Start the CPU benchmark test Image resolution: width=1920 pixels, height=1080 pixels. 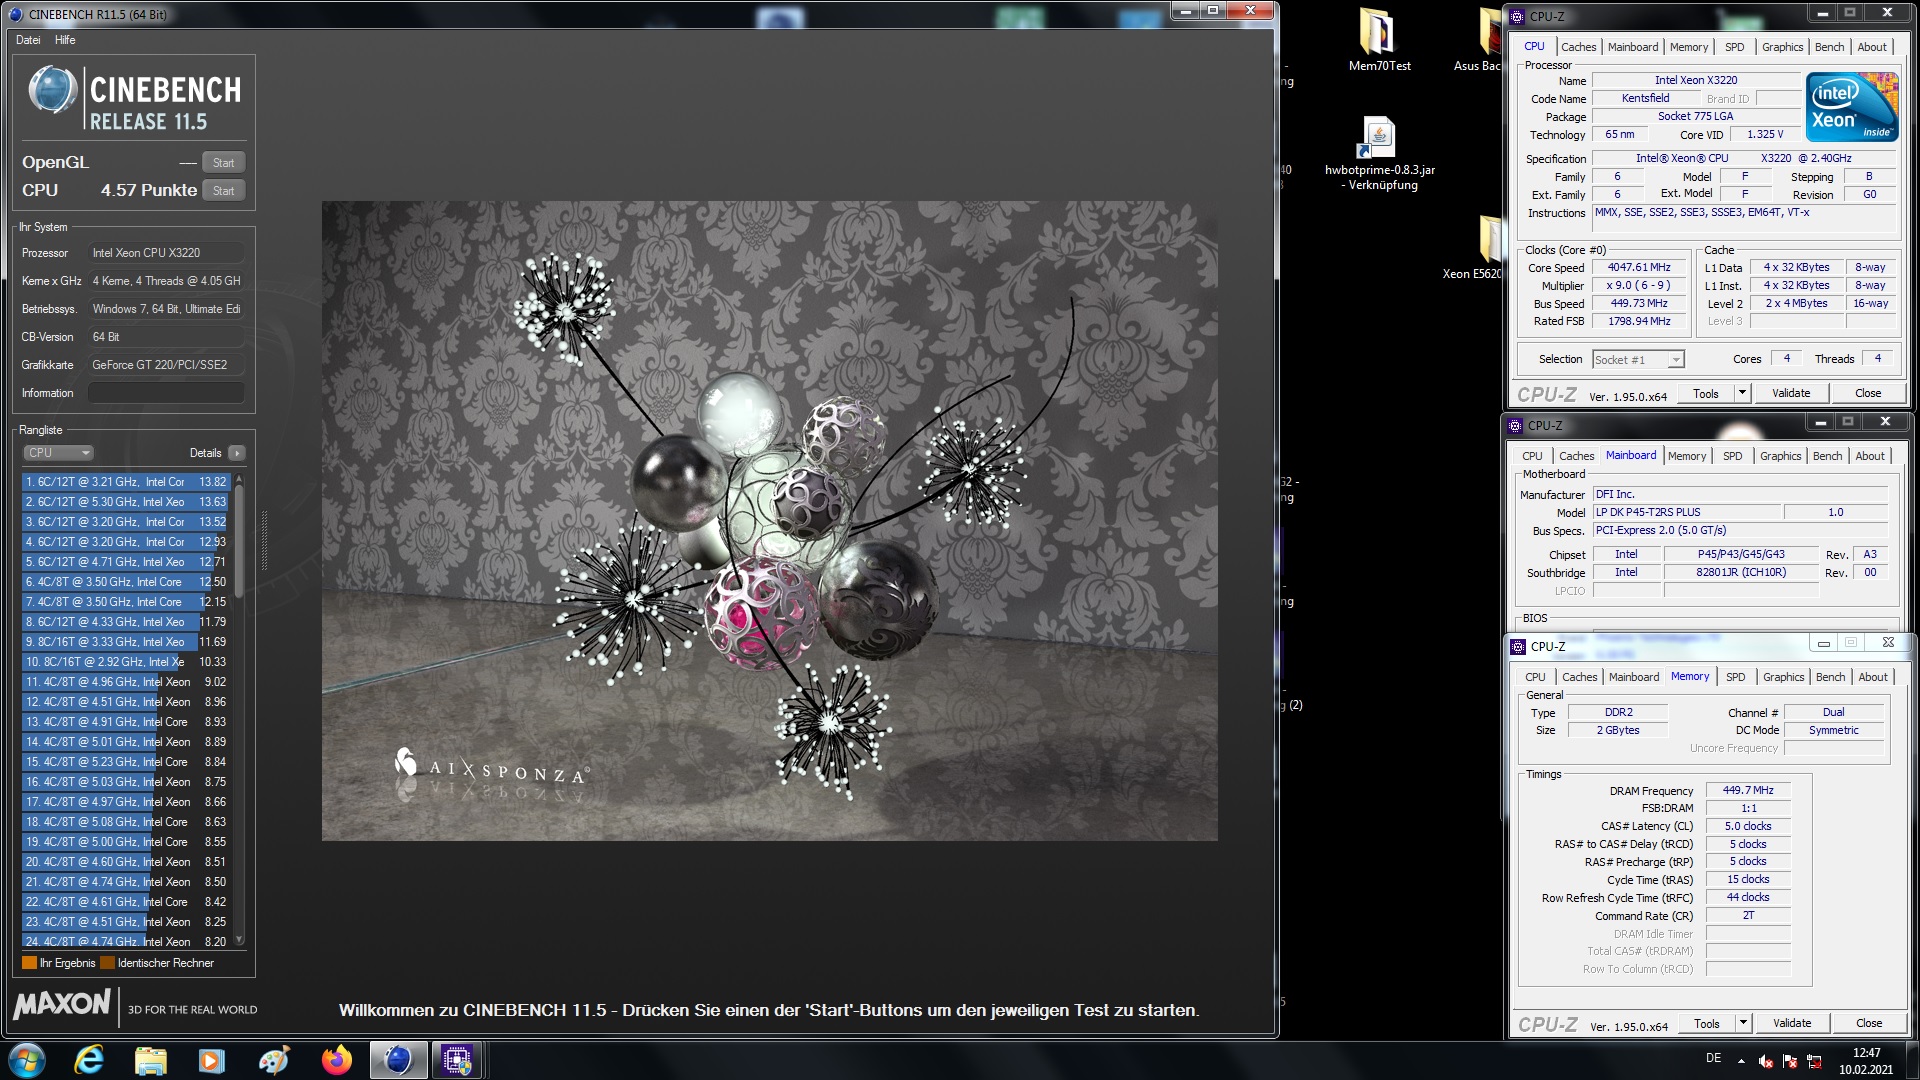click(x=223, y=191)
